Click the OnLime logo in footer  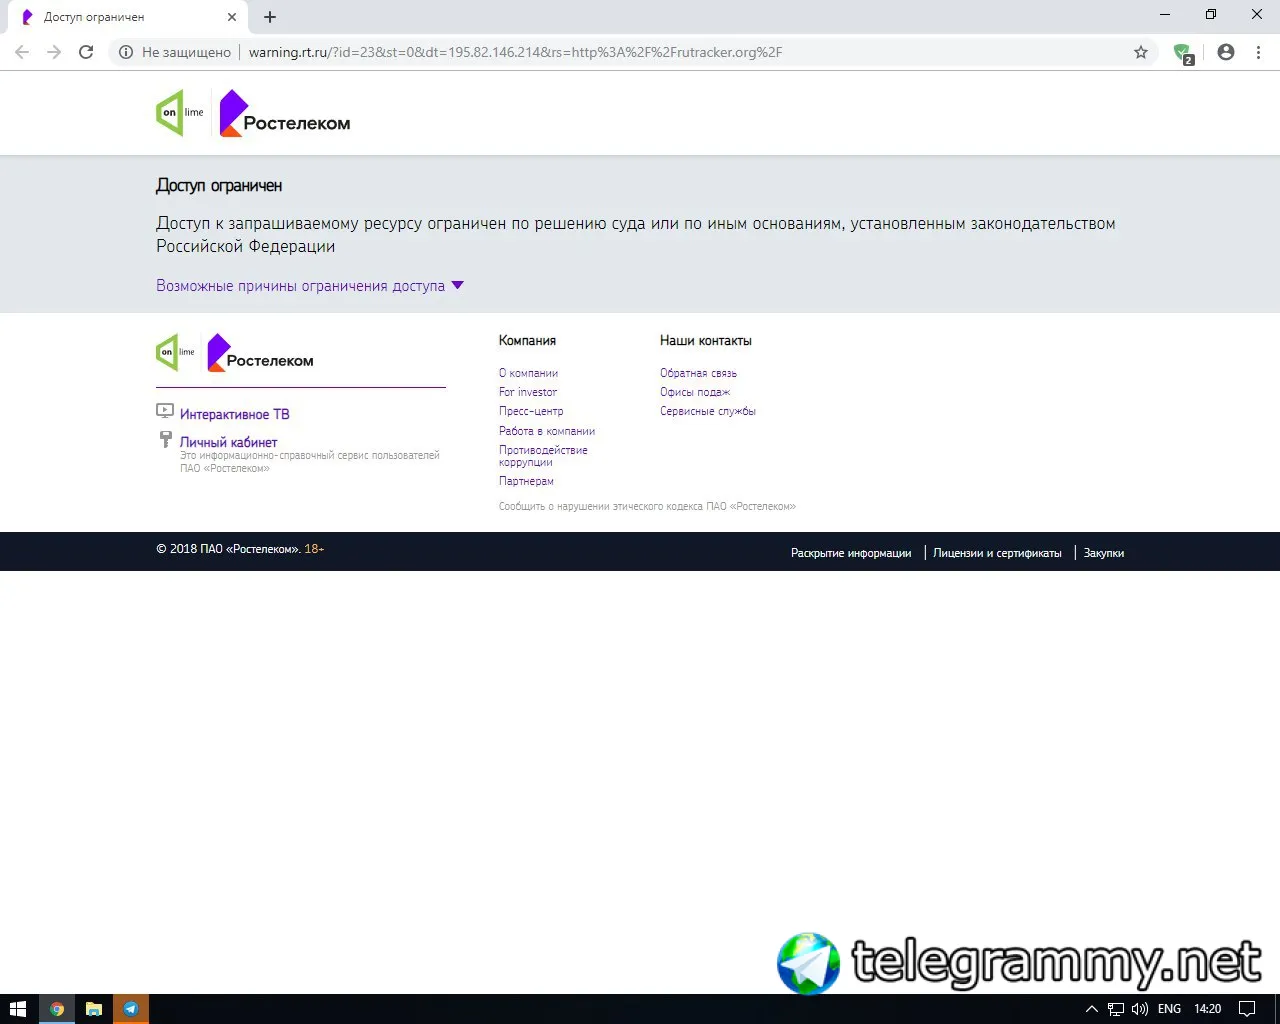[176, 352]
